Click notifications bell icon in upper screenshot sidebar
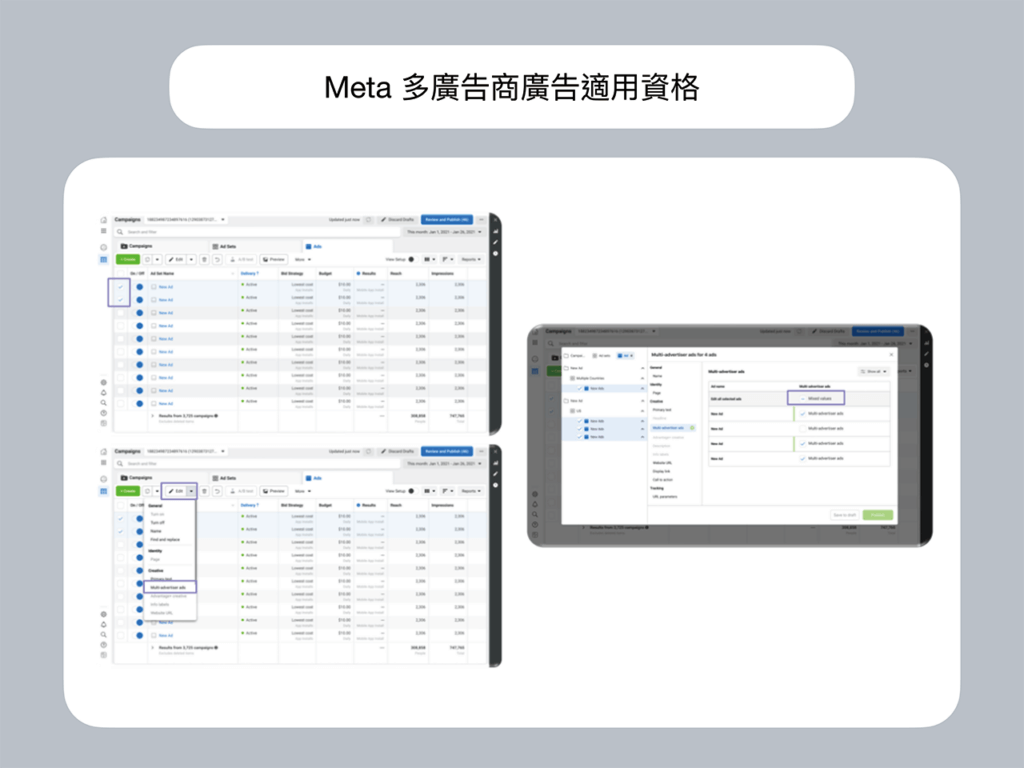 coord(103,392)
